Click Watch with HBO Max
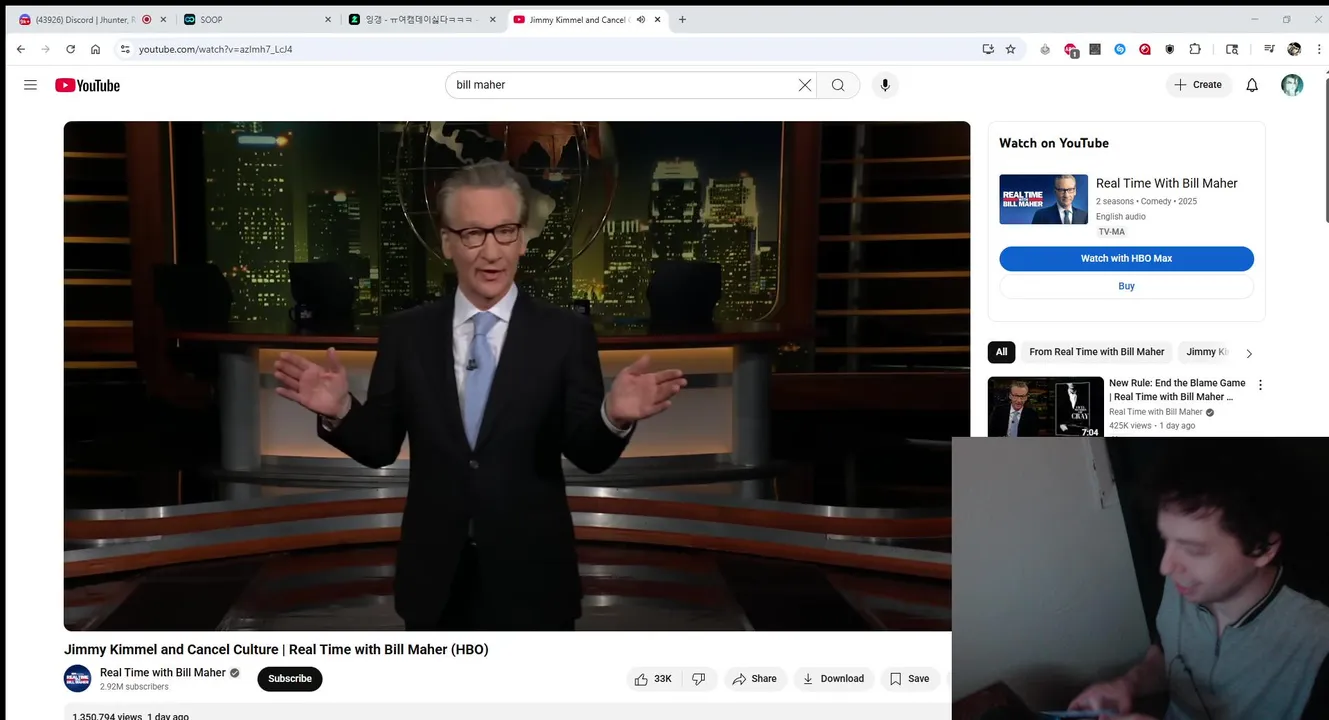Viewport: 1329px width, 720px height. [1126, 259]
